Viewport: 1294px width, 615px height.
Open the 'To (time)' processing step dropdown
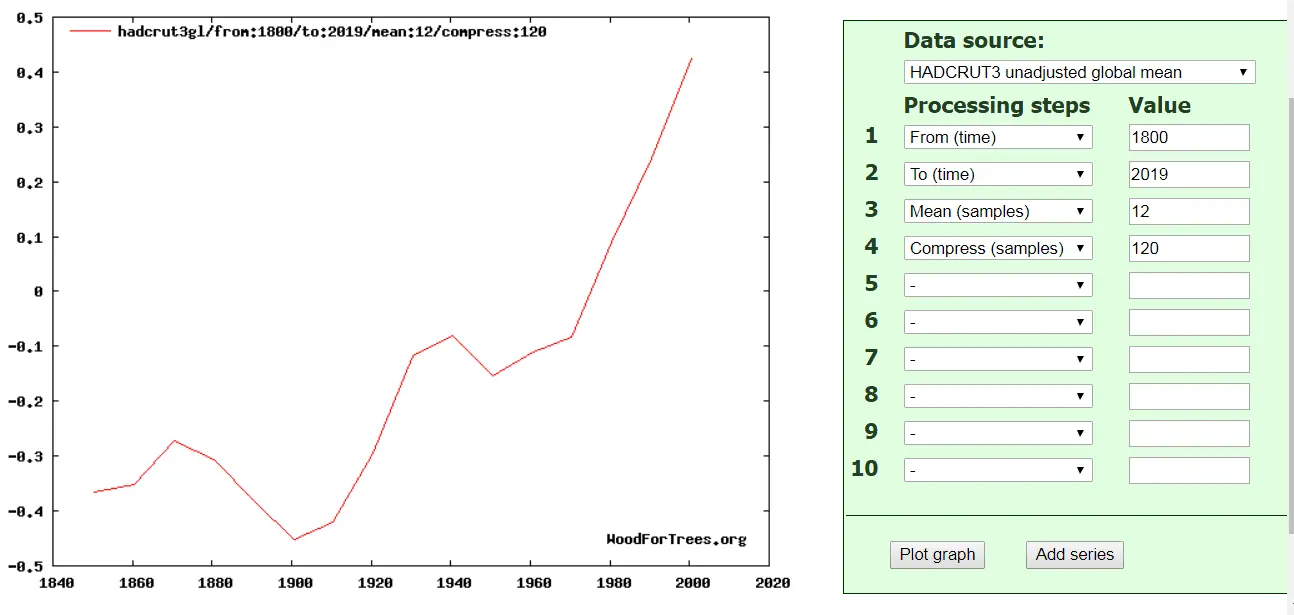point(997,174)
